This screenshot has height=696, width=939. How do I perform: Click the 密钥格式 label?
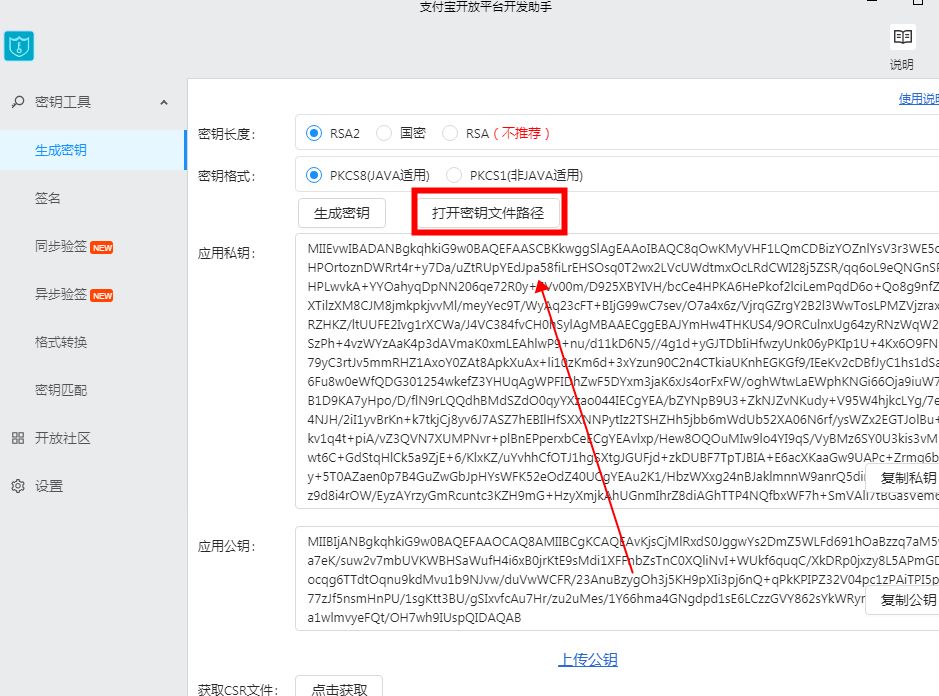227,175
